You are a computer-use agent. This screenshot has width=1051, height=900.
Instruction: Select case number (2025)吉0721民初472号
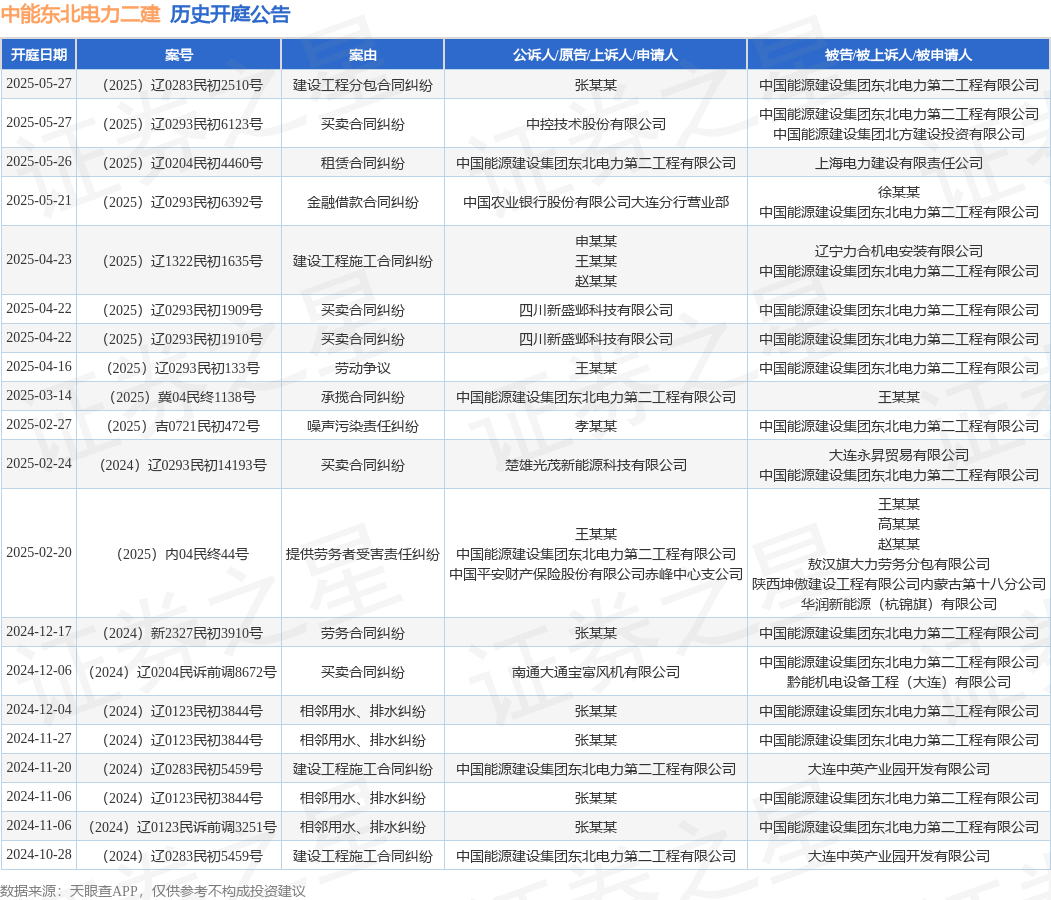coord(179,426)
